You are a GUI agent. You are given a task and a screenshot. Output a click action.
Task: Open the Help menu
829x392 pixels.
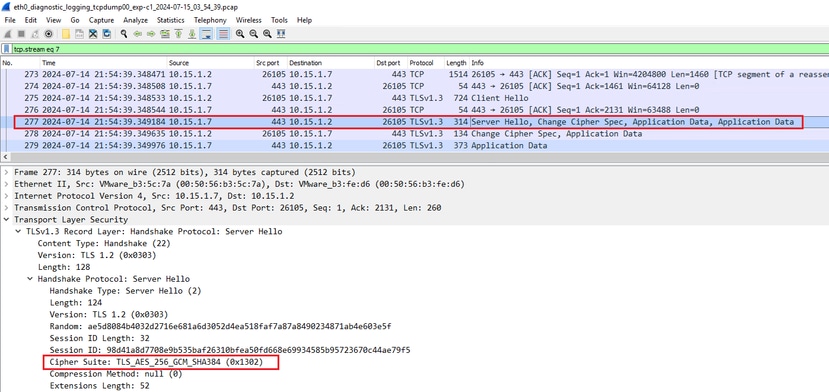(x=304, y=20)
